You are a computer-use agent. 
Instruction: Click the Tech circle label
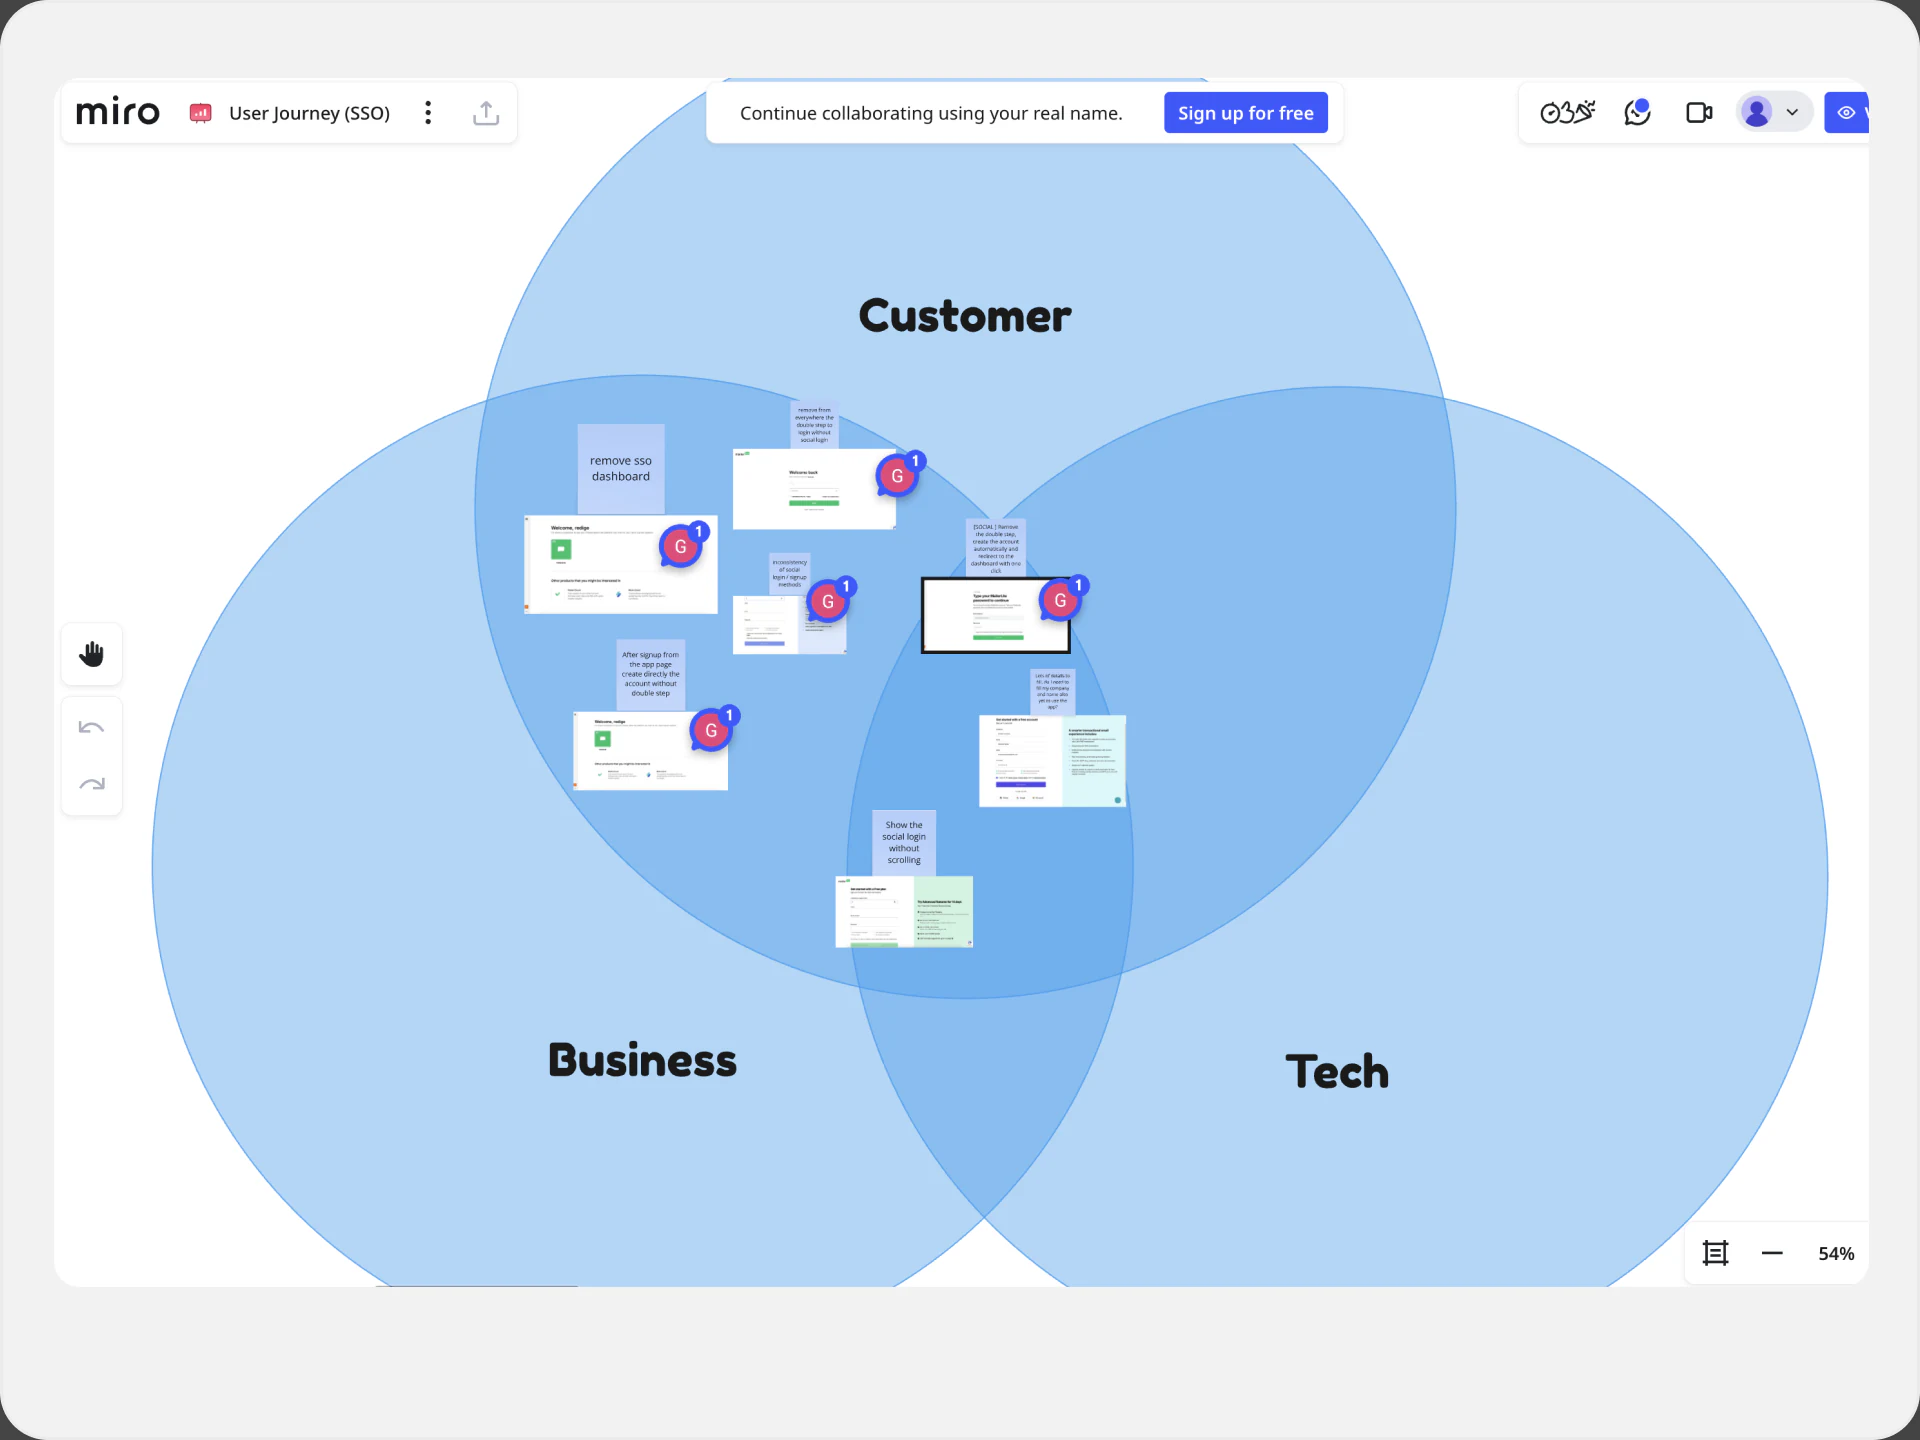point(1337,1071)
